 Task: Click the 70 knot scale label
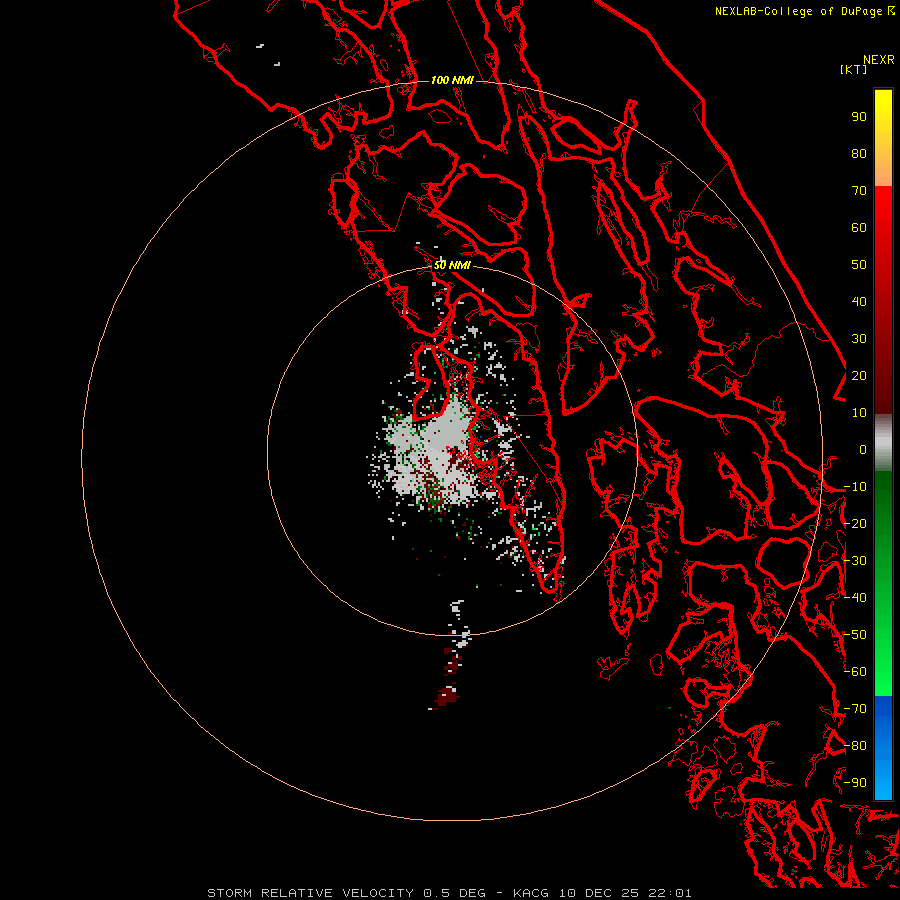[x=859, y=191]
